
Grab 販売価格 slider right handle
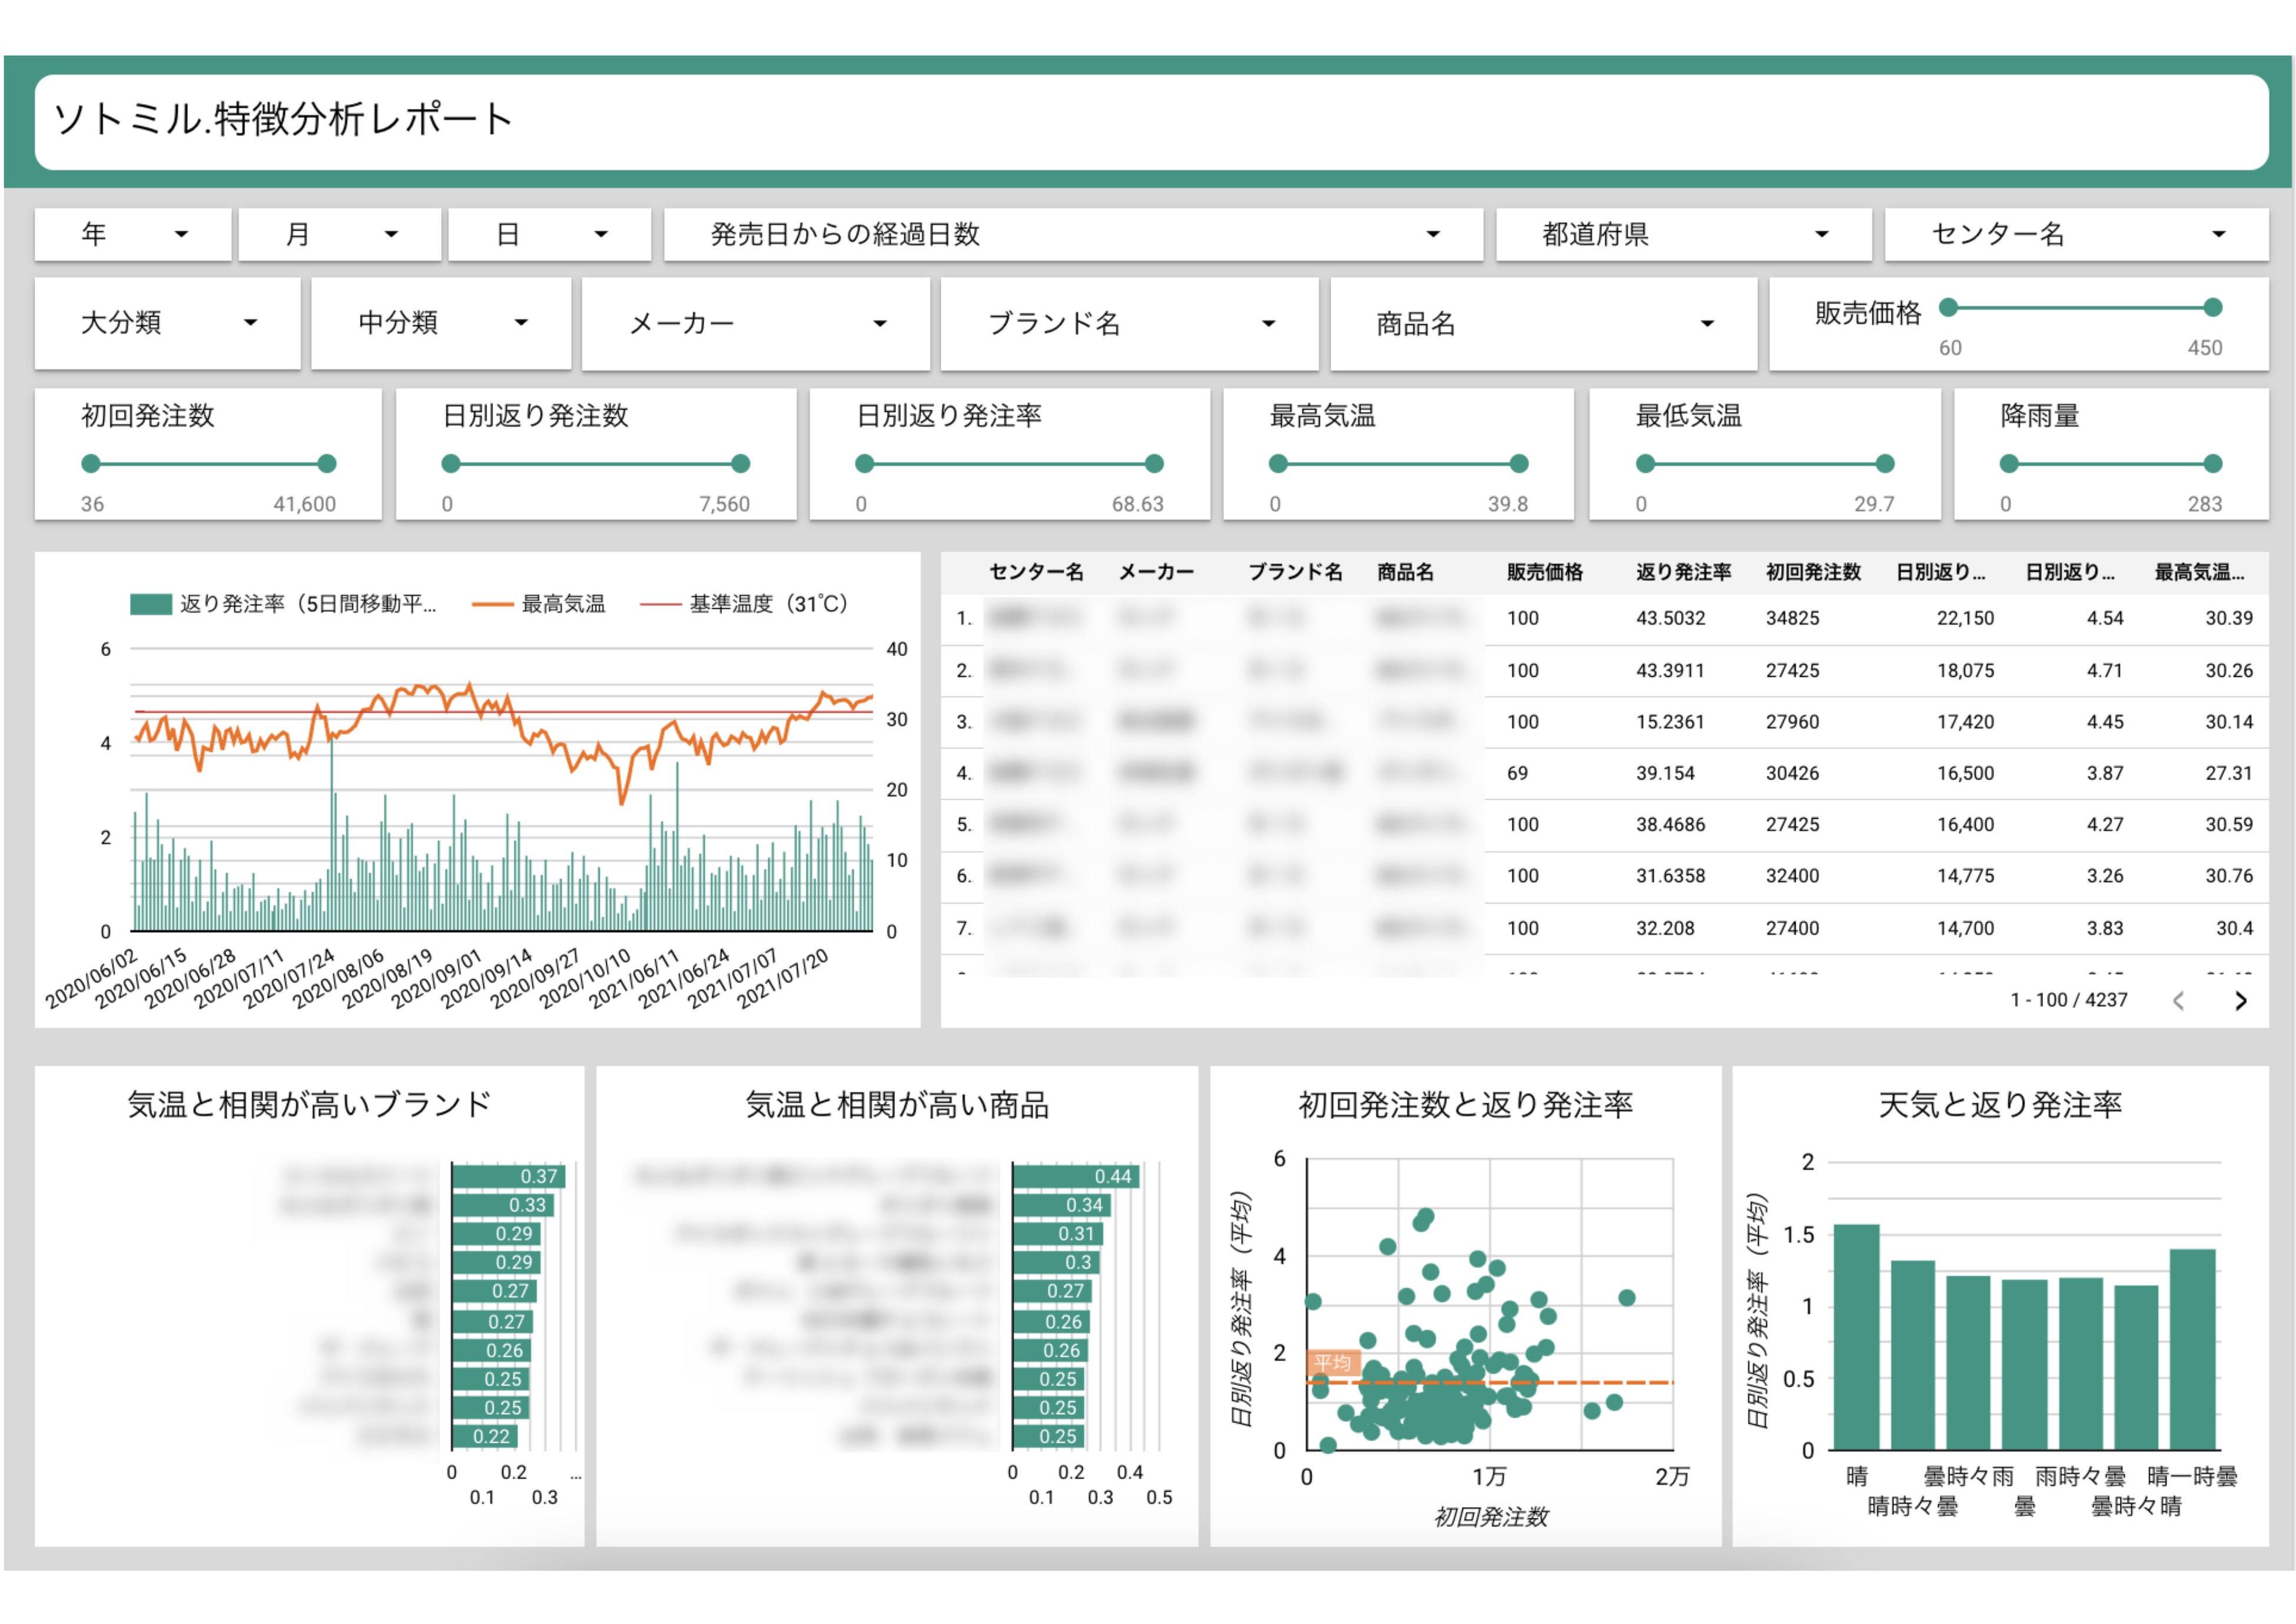2213,308
